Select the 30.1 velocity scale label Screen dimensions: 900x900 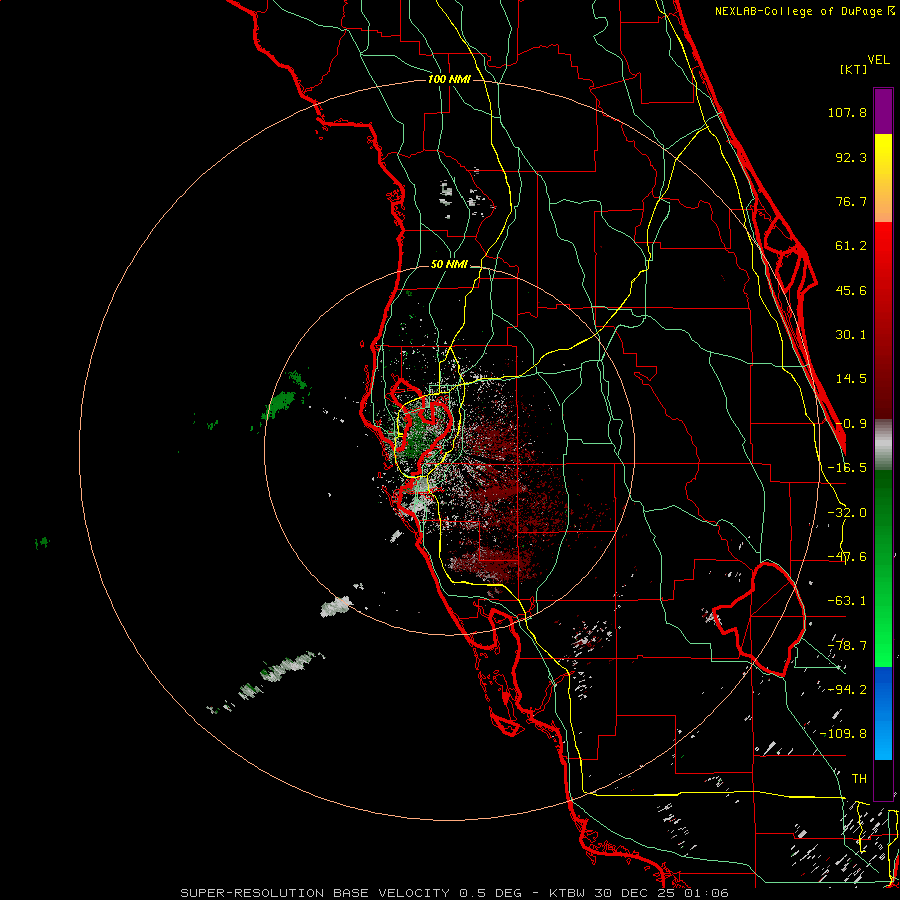point(851,335)
